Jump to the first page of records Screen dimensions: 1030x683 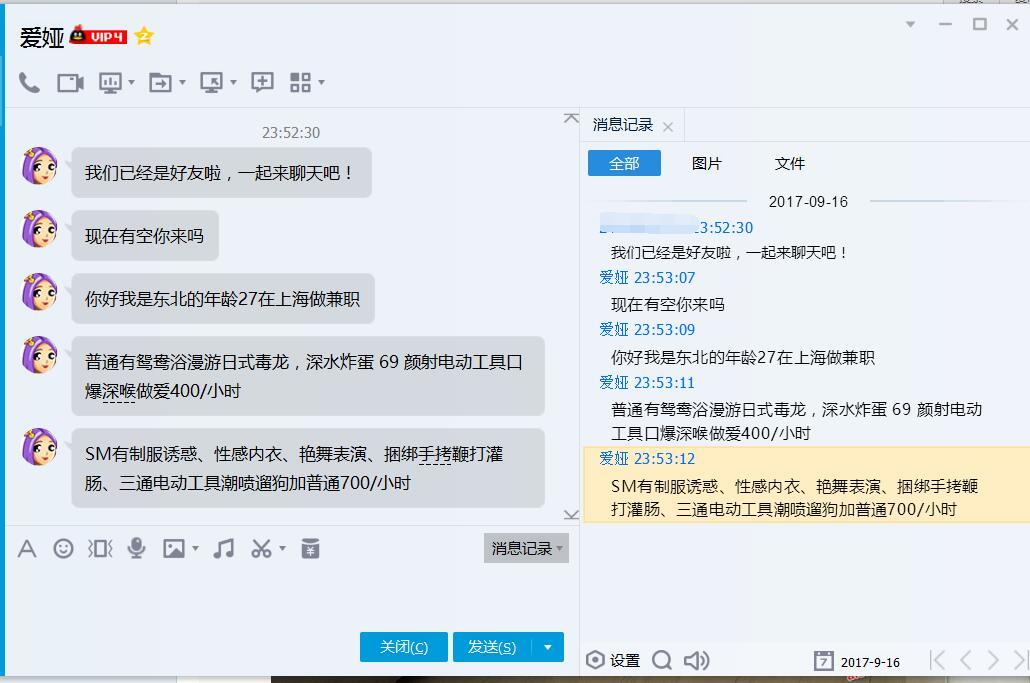(937, 660)
